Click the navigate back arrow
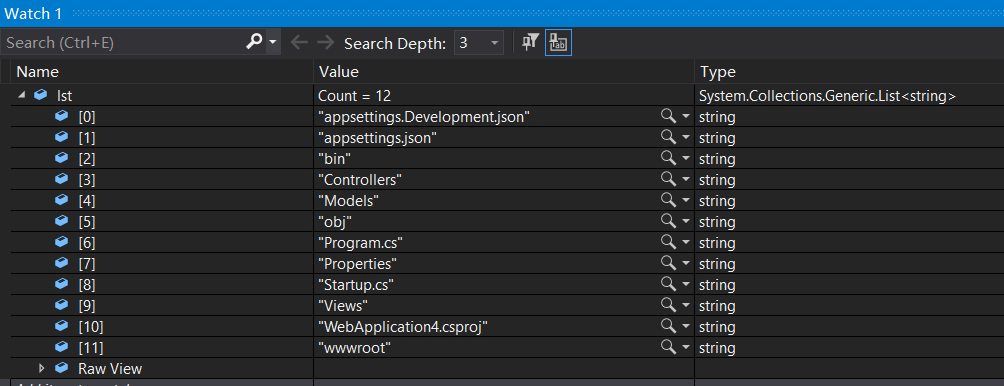The width and height of the screenshot is (1004, 386). pos(299,43)
